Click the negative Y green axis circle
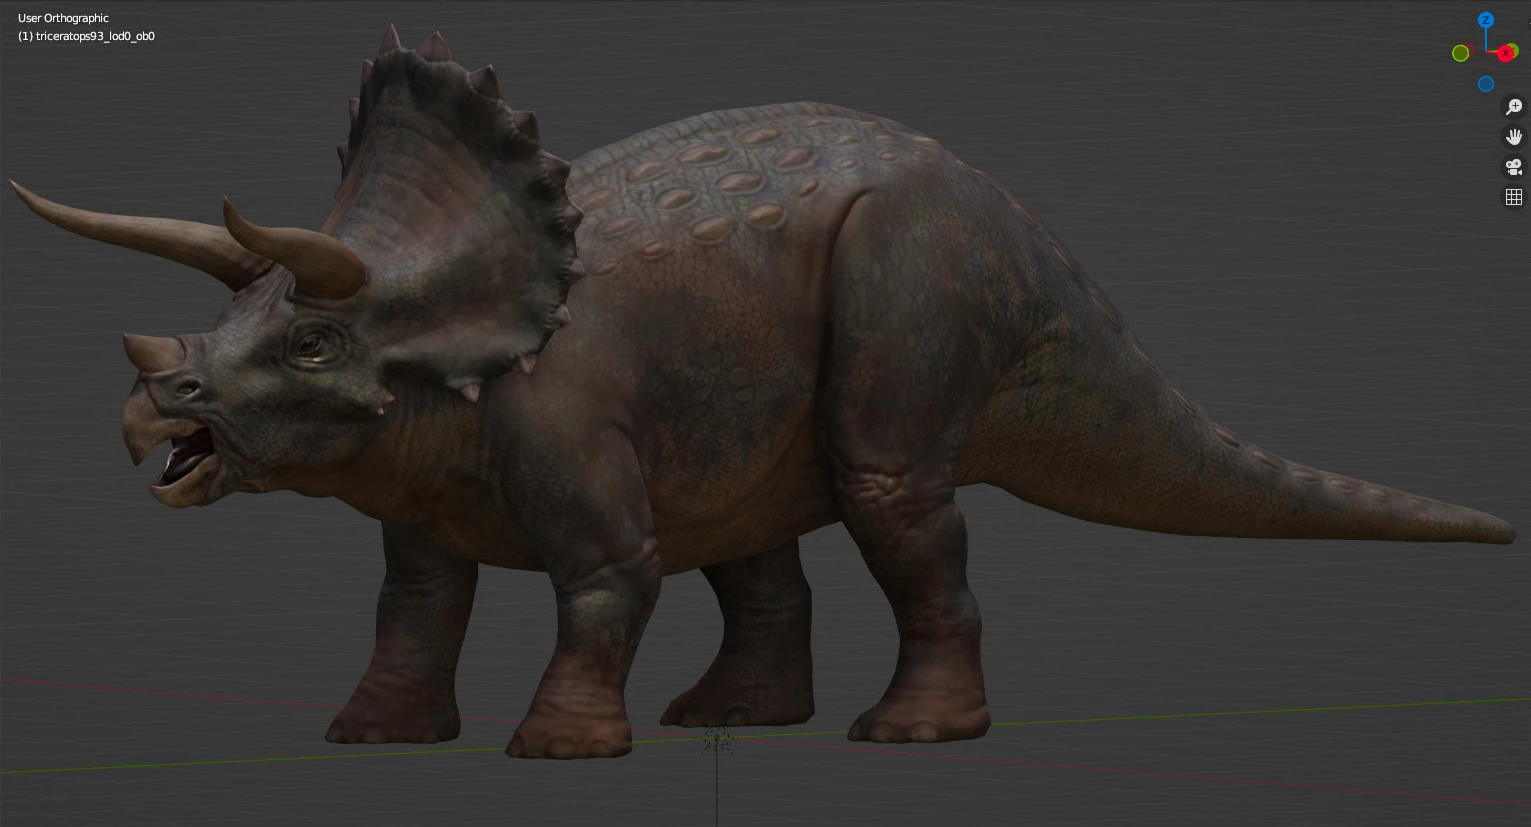This screenshot has width=1531, height=827. point(1461,53)
